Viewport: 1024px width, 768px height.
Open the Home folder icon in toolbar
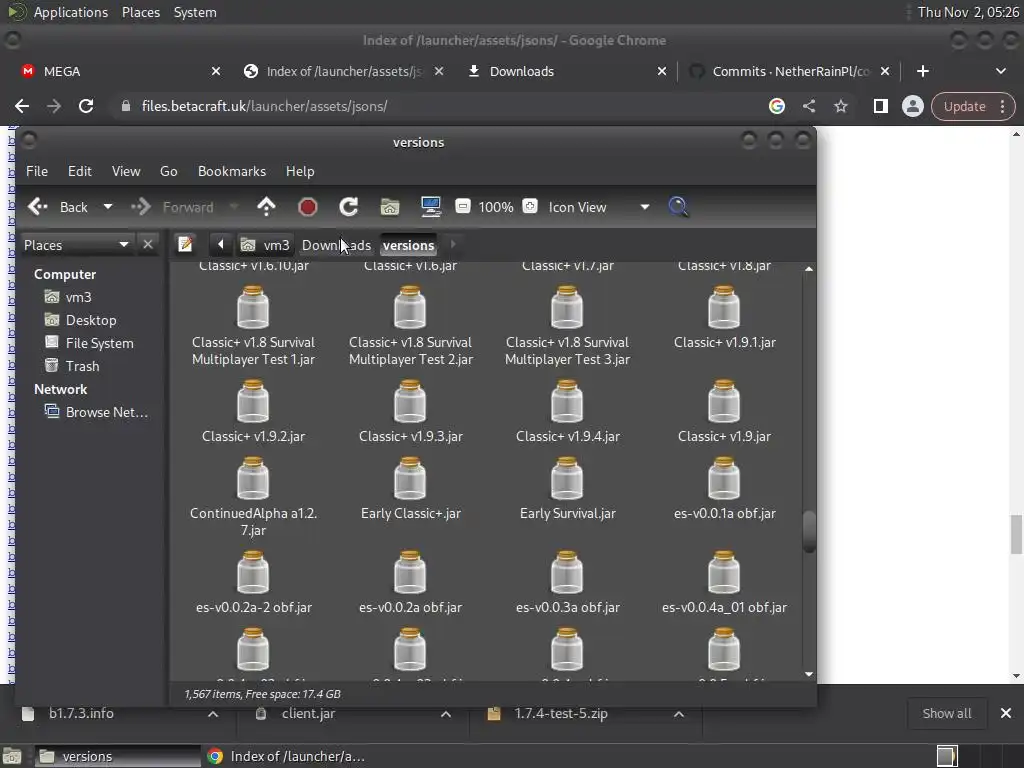point(390,207)
